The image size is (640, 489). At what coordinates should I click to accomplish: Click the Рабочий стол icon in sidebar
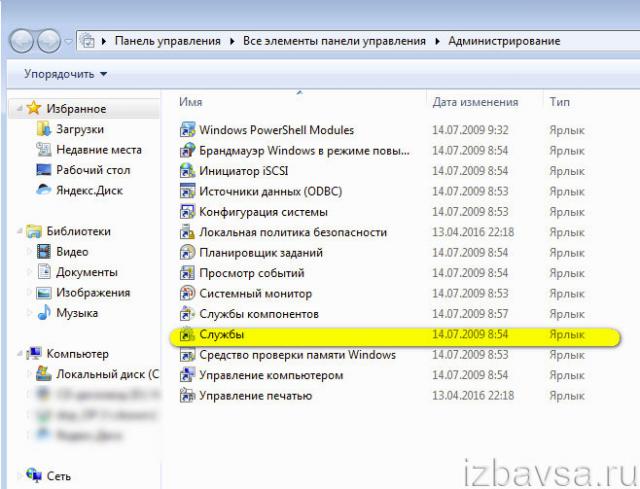(x=44, y=170)
